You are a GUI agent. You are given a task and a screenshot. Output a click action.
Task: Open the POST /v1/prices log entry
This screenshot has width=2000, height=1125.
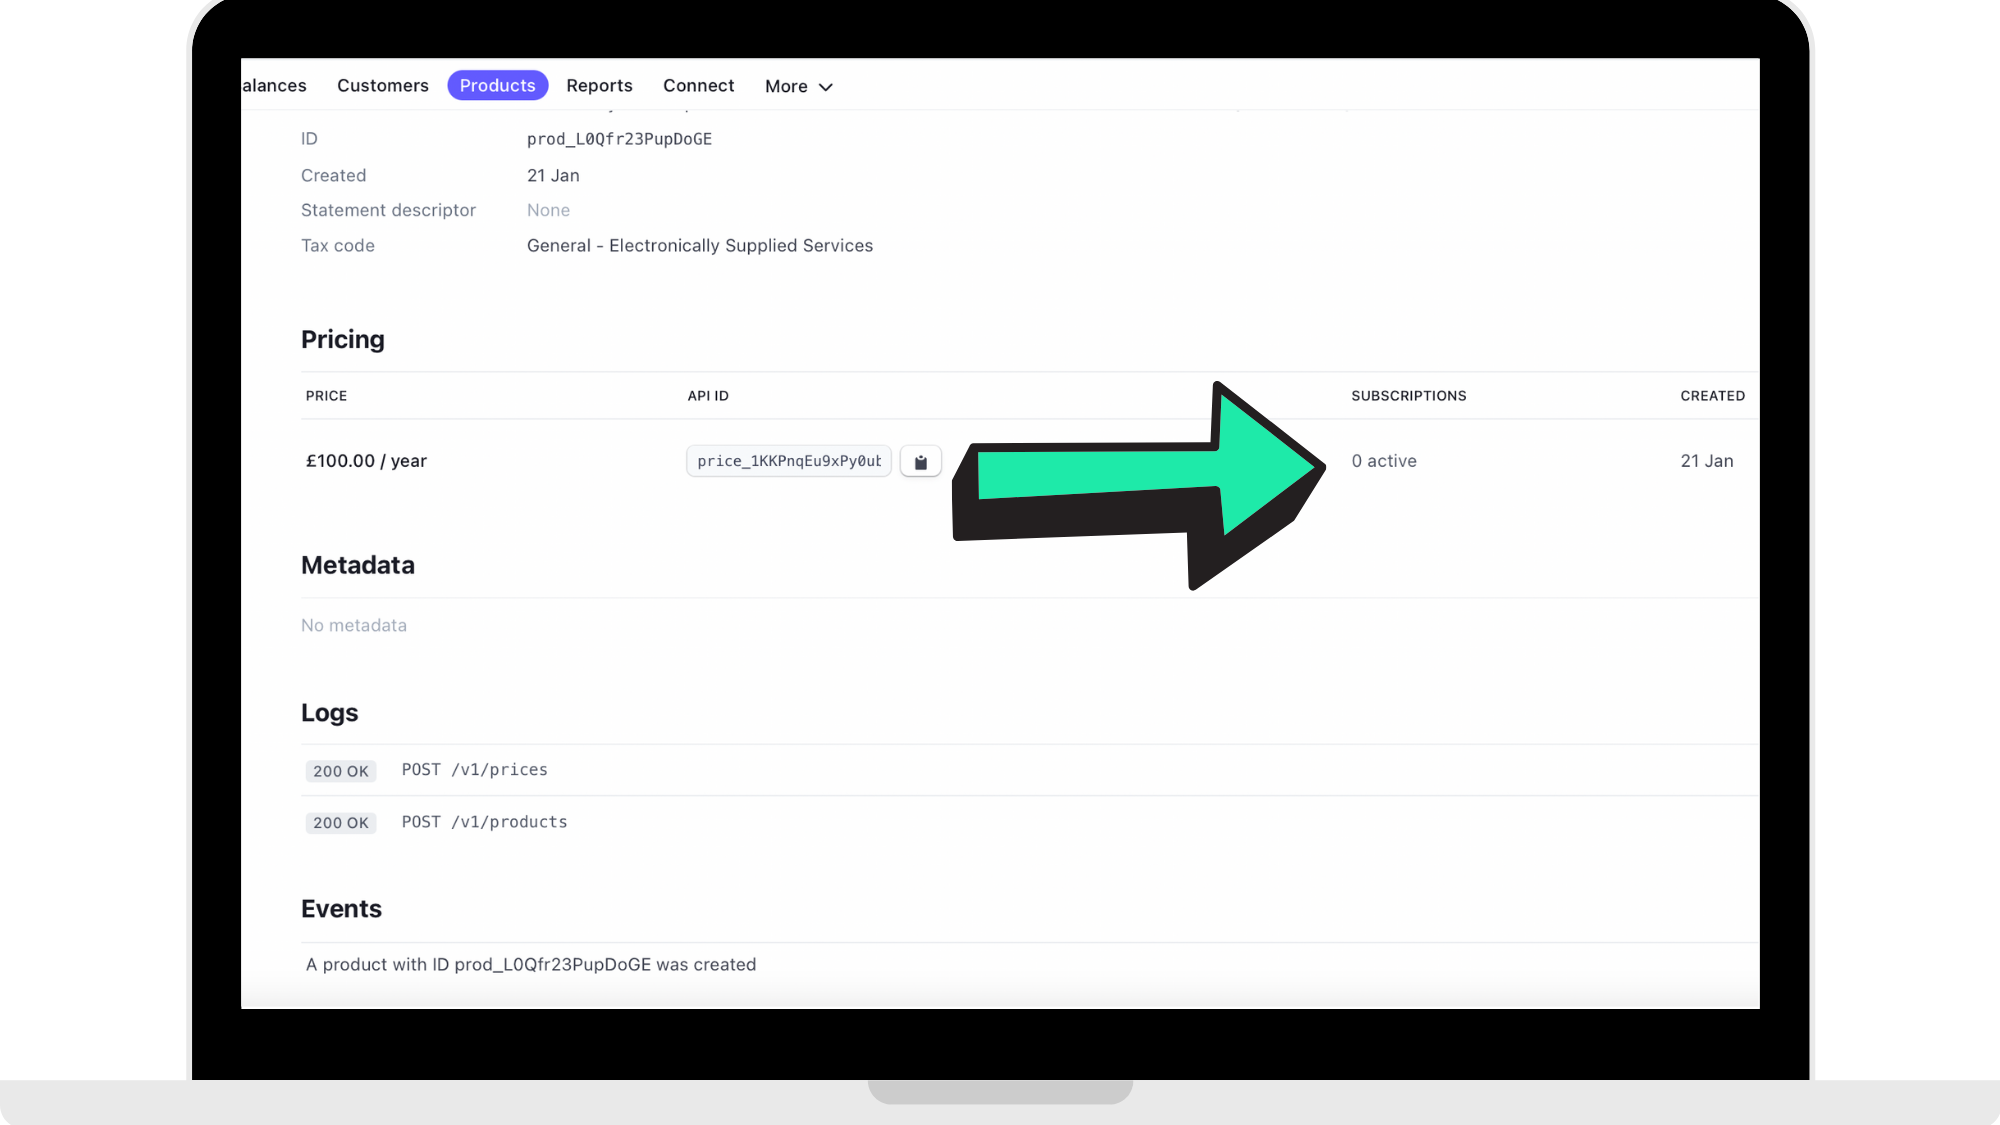coord(474,770)
